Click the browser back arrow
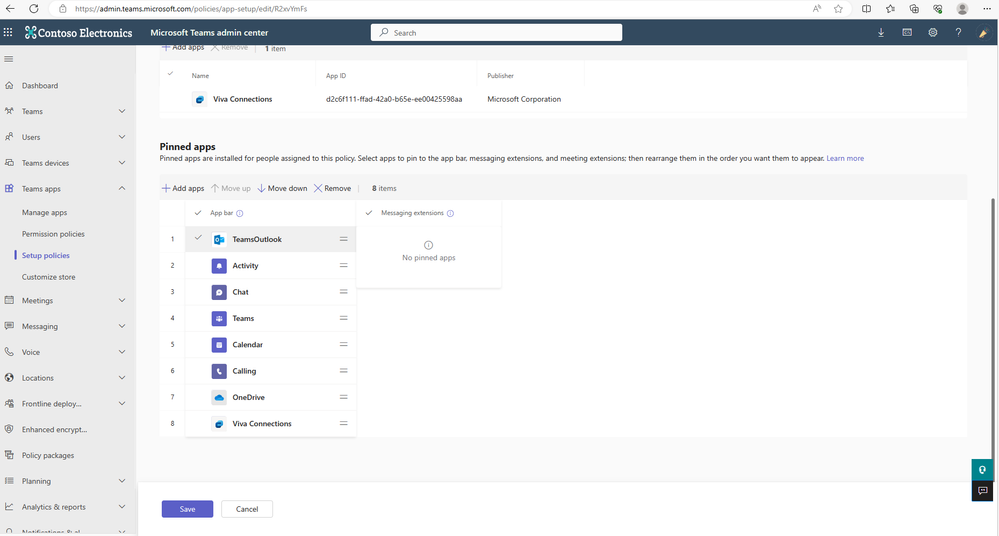Screen dimensions: 999x536 pos(10,9)
